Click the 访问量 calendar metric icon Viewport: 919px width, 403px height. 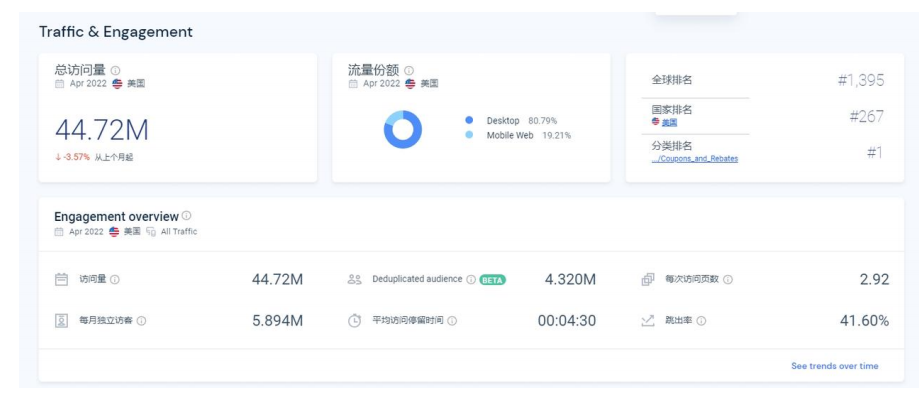click(x=62, y=279)
